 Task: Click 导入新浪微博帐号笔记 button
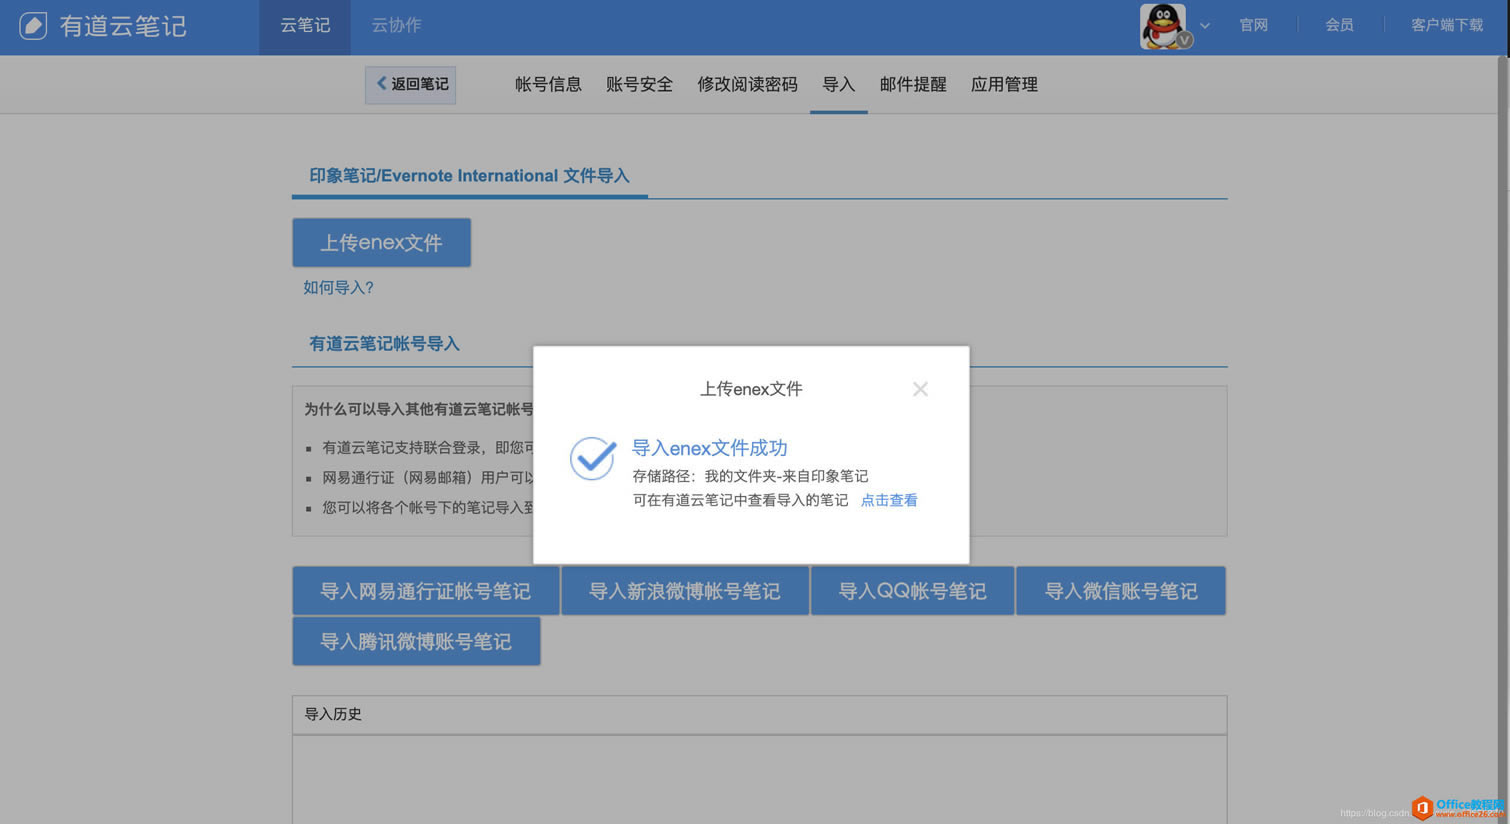click(684, 591)
